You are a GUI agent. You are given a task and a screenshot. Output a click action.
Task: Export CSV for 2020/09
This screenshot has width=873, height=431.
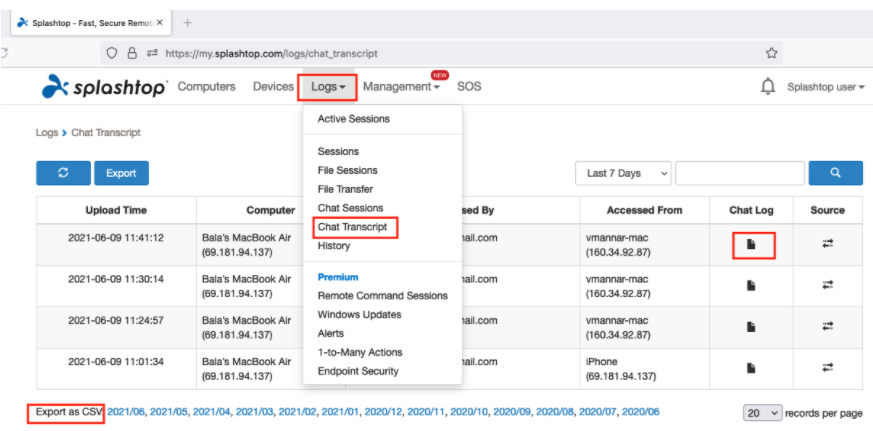(x=512, y=413)
